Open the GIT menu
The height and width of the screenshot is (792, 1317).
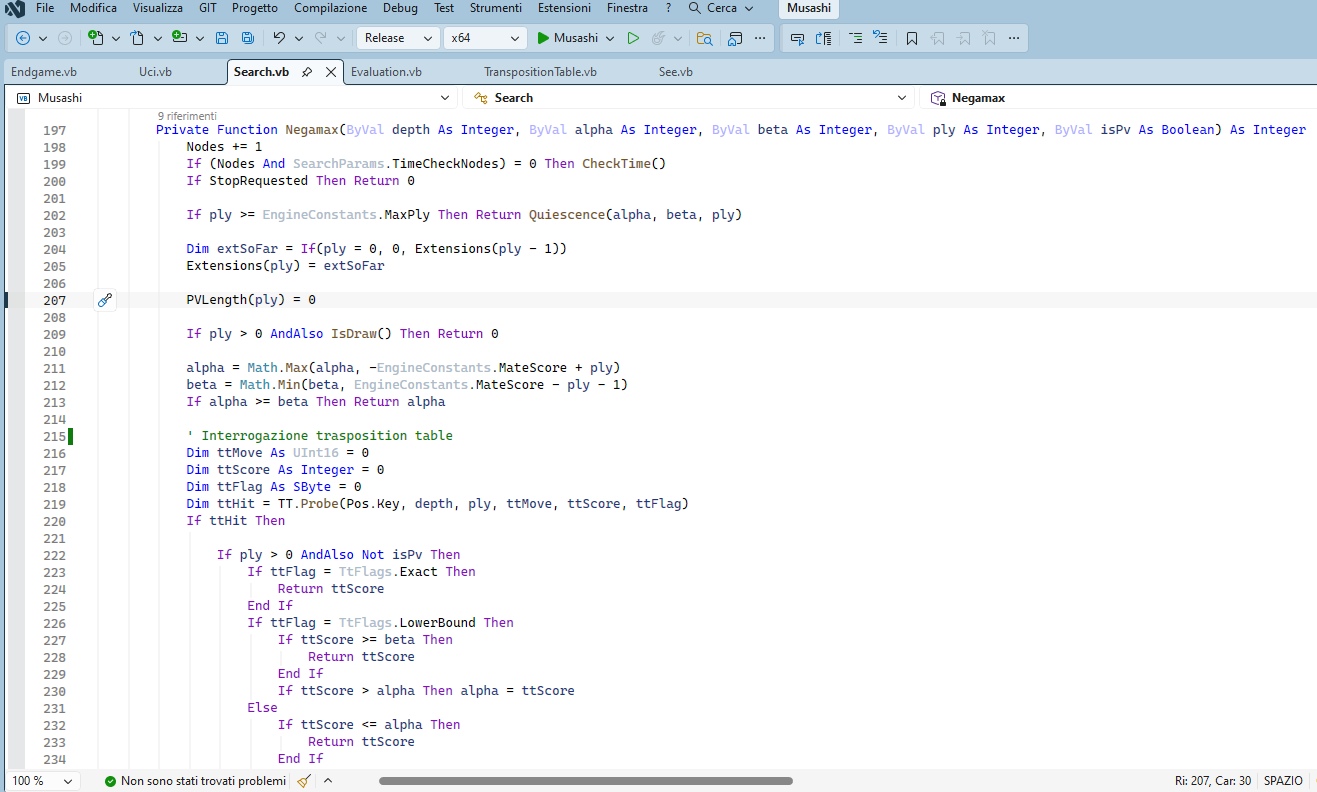point(208,8)
